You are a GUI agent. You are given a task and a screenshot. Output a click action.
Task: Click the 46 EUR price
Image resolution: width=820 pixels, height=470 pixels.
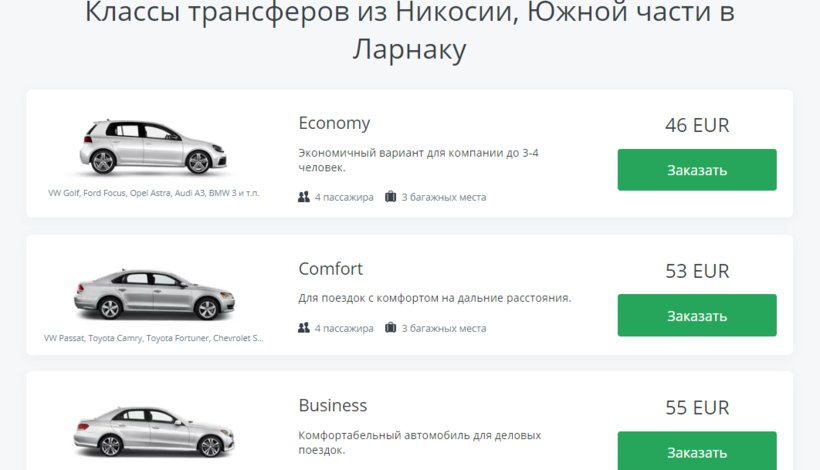697,125
